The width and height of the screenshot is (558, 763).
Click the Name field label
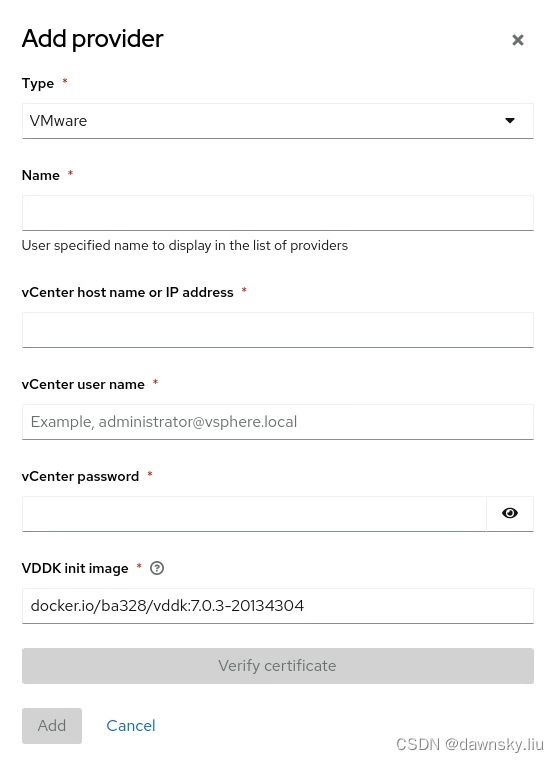point(41,175)
